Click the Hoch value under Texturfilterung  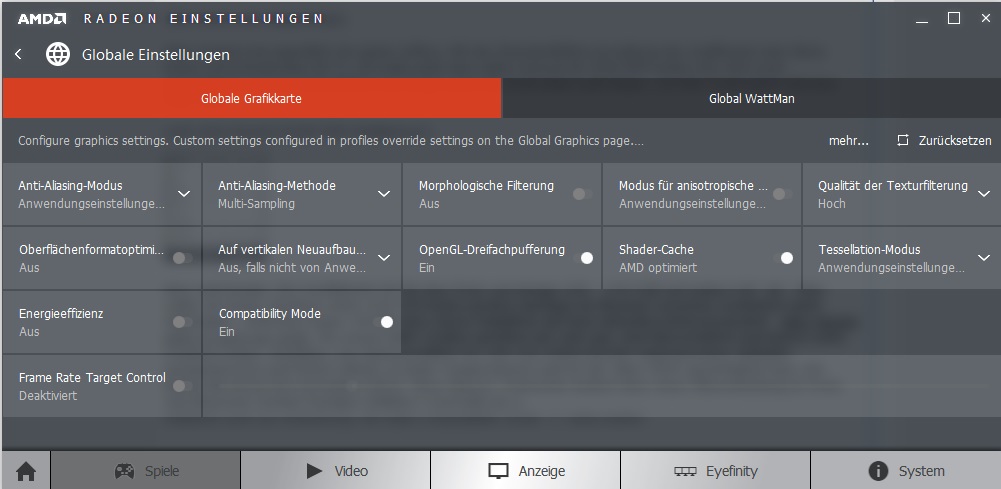tap(832, 204)
